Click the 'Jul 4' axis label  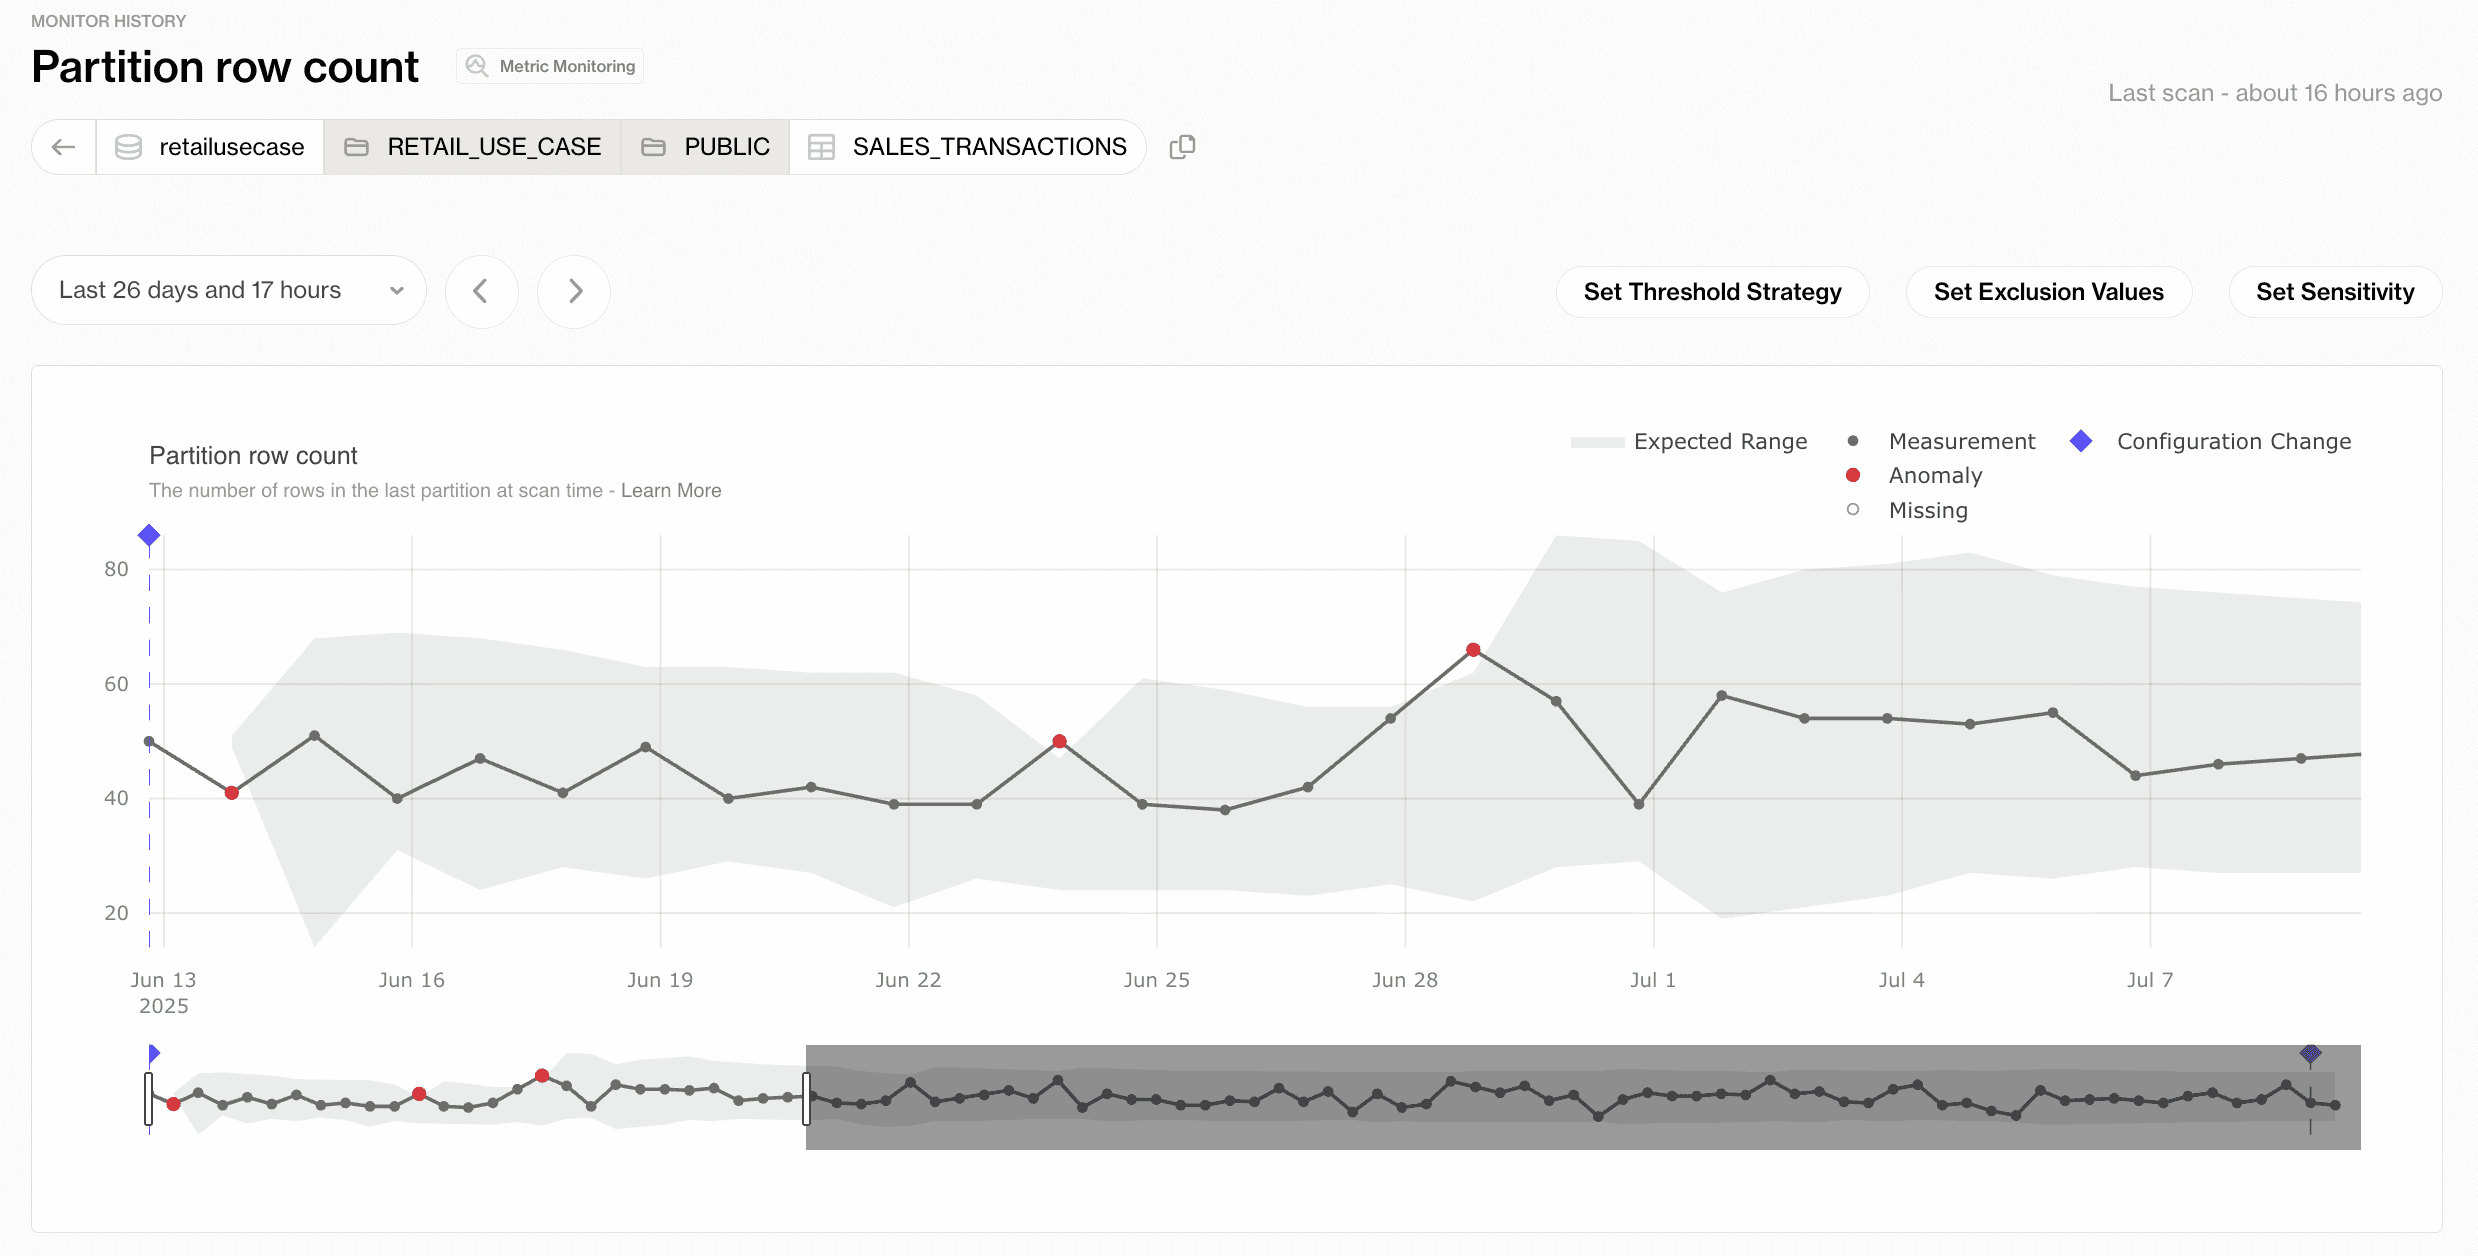pos(1901,980)
